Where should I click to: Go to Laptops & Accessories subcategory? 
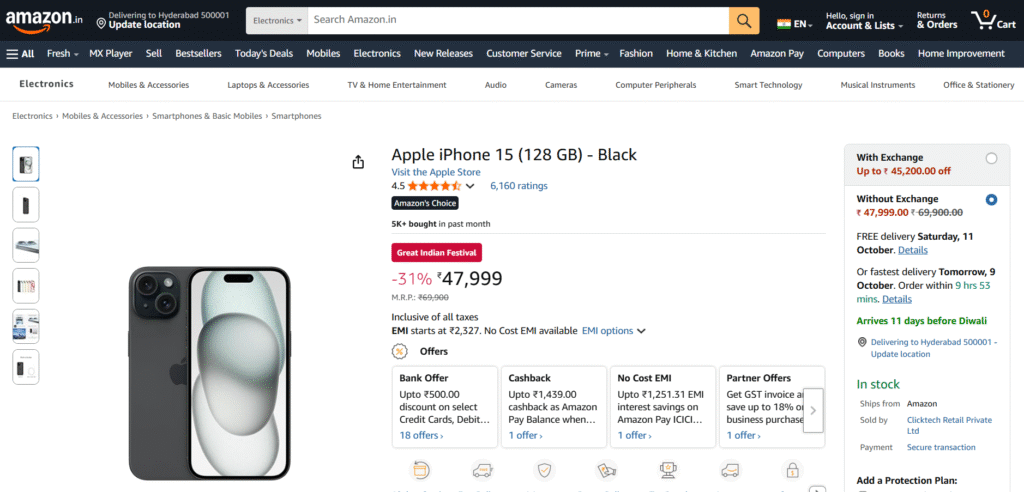click(268, 85)
